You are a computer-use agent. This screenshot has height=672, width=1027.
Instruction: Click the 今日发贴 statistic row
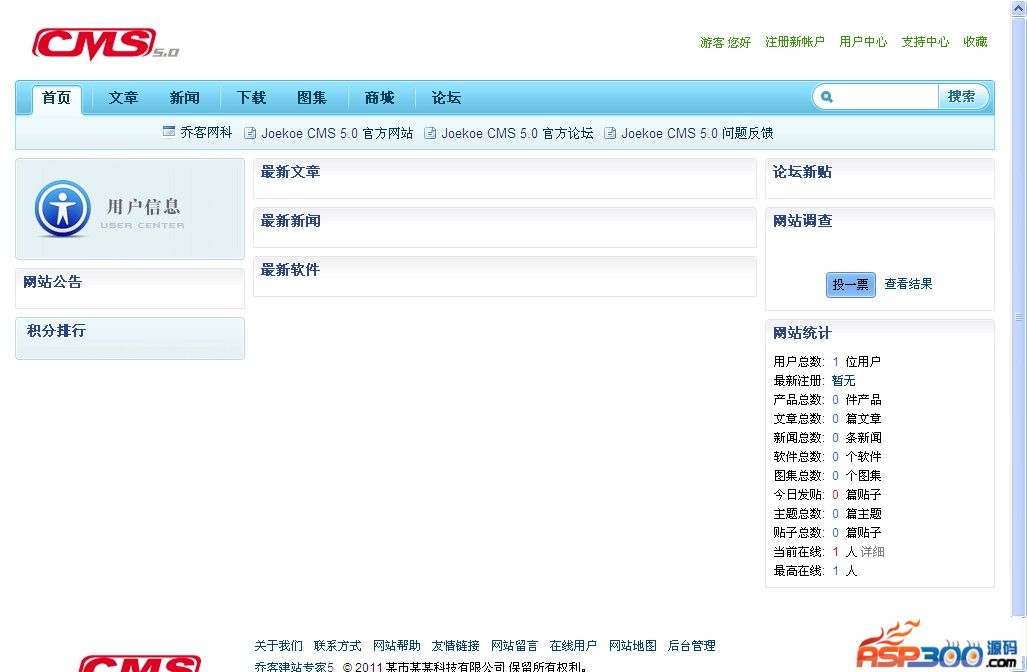point(827,495)
